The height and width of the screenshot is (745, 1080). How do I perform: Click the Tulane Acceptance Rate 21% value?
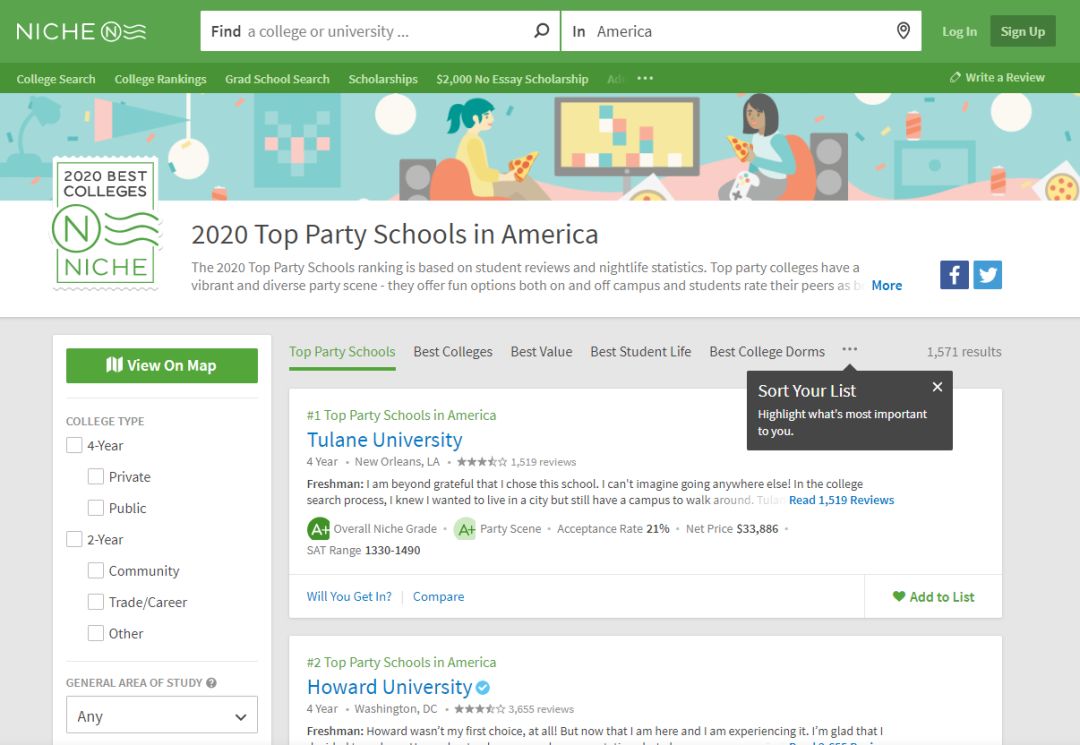658,529
